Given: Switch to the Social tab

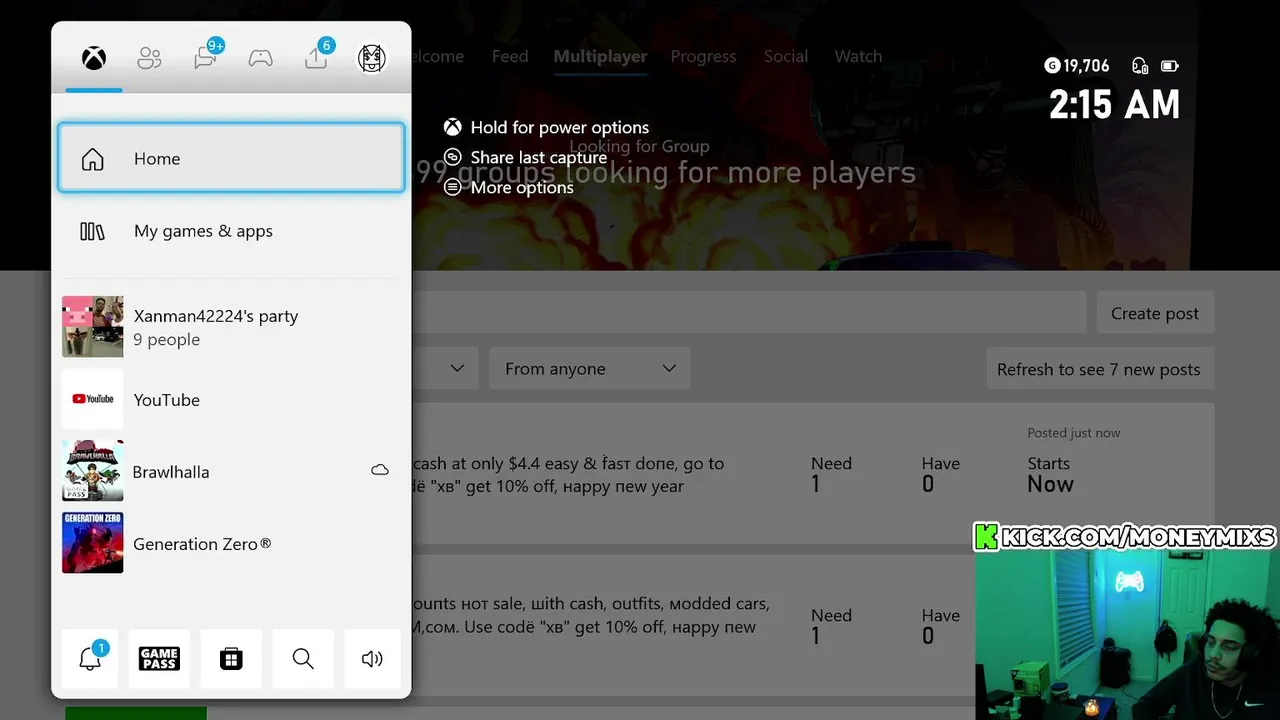Looking at the screenshot, I should pyautogui.click(x=786, y=56).
